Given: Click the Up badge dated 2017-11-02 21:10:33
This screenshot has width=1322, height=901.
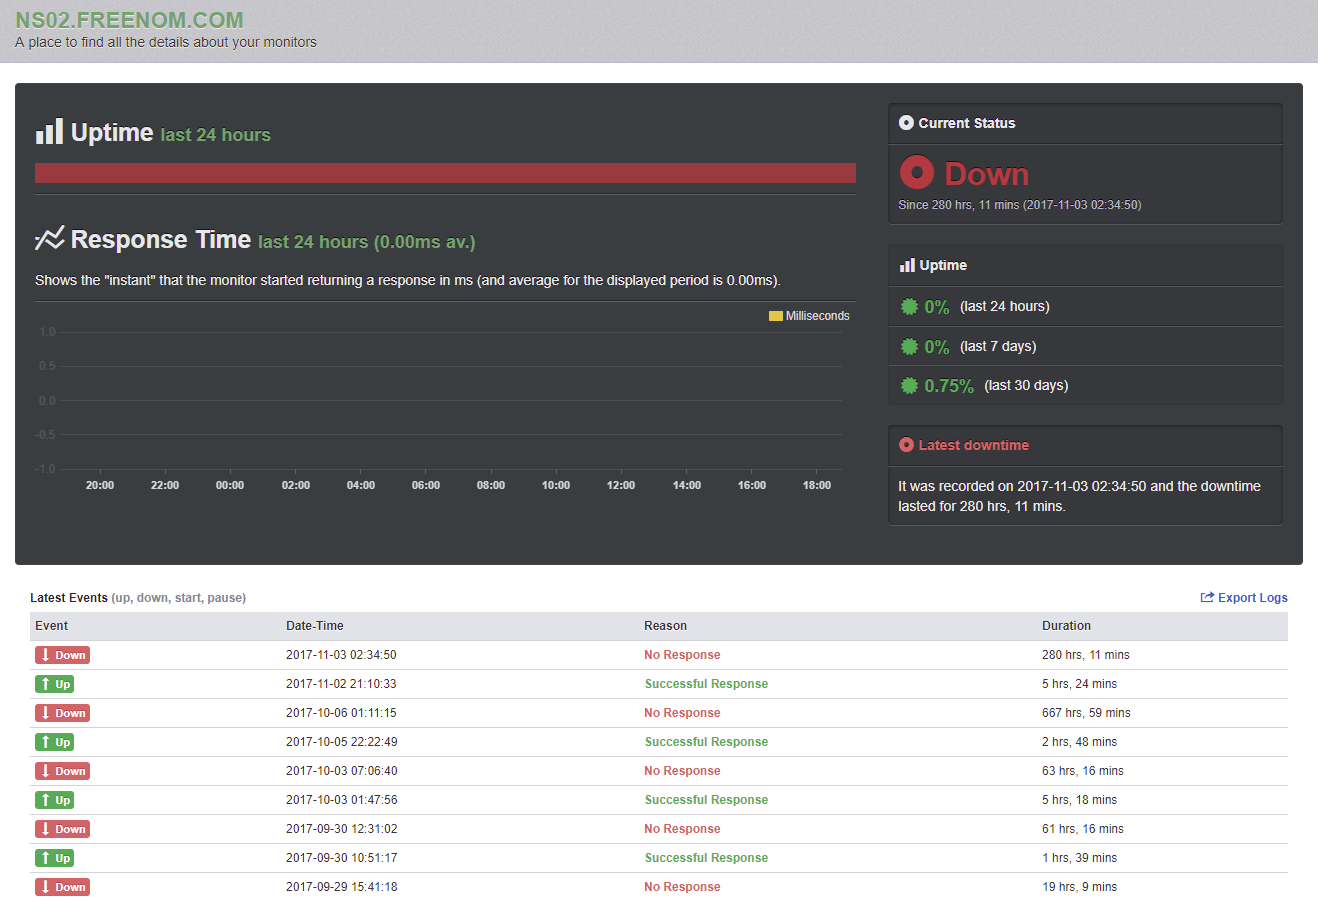Looking at the screenshot, I should [x=54, y=684].
